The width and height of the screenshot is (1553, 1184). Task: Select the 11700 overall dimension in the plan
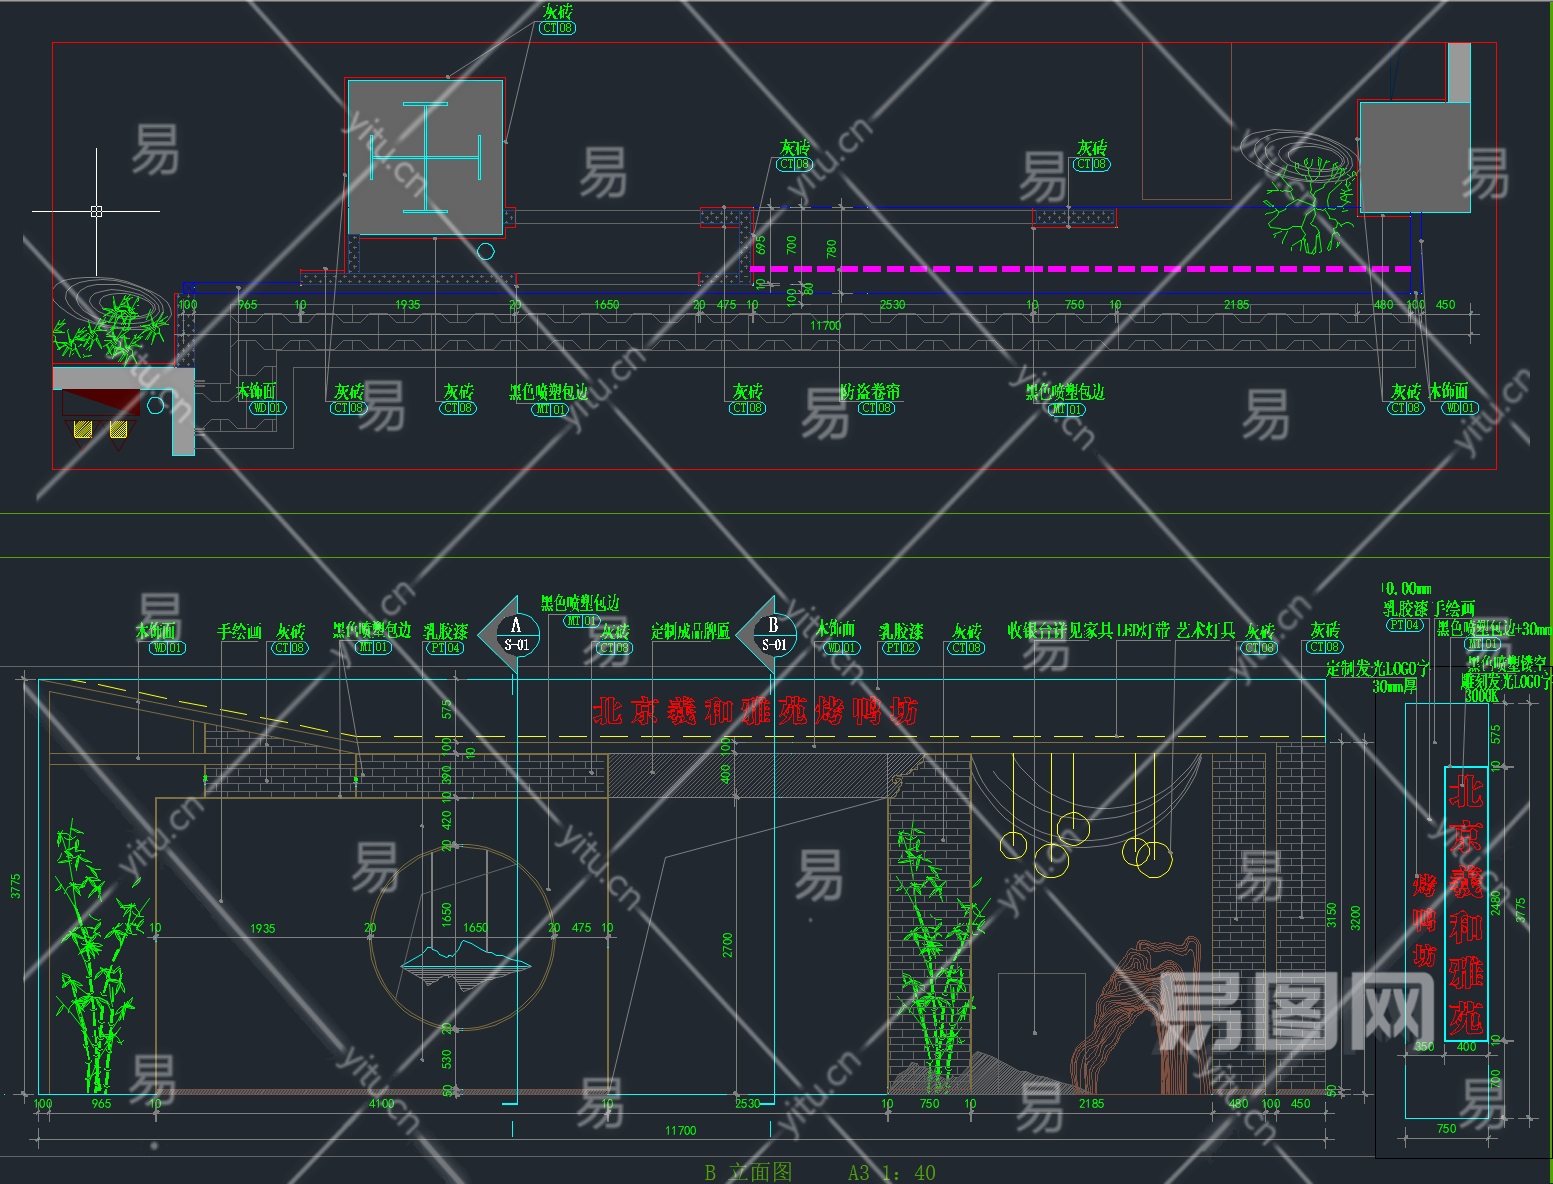(825, 326)
